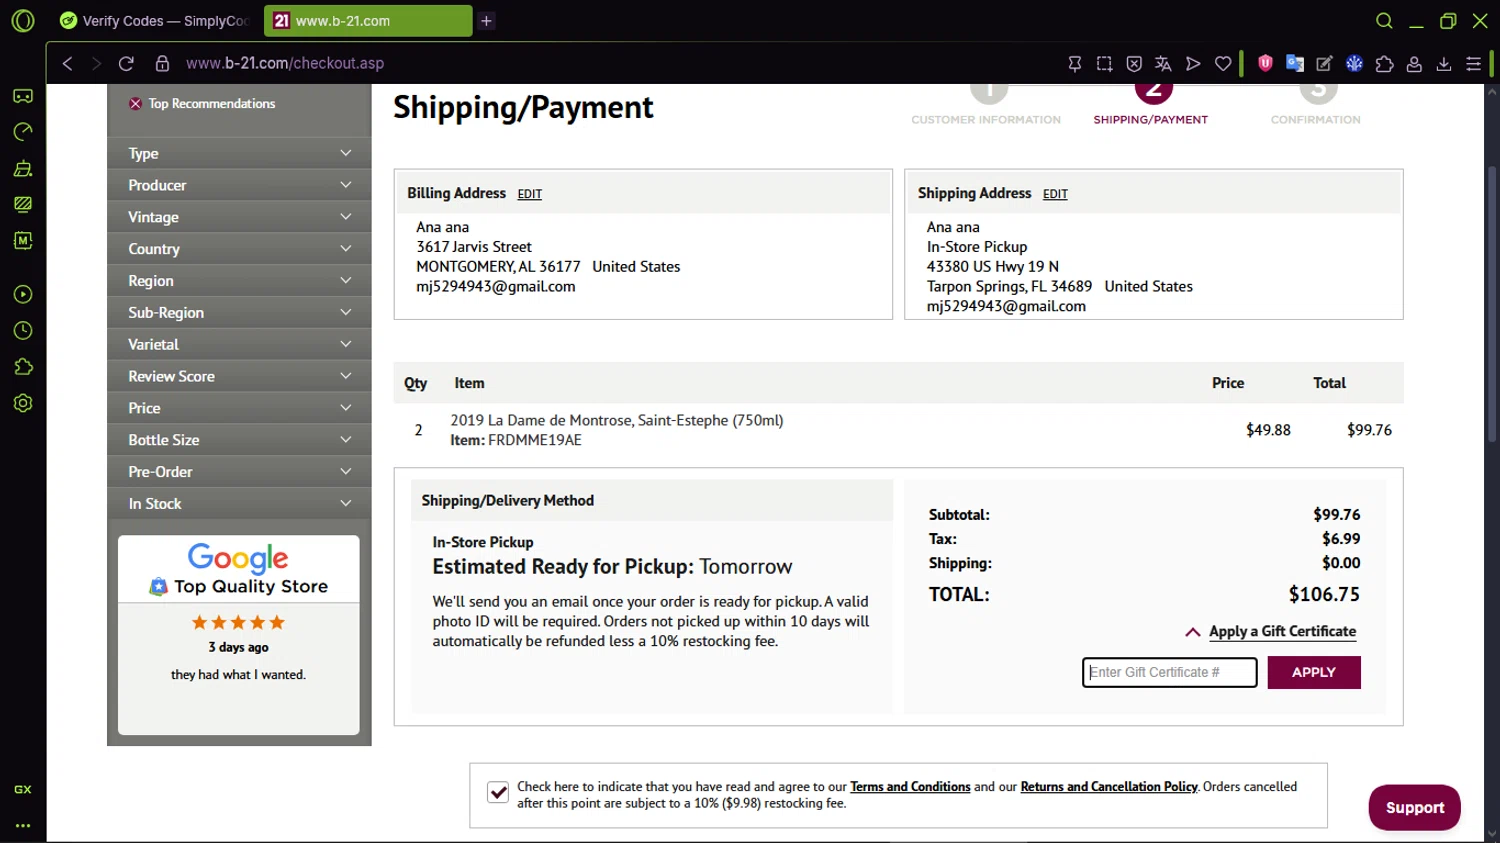This screenshot has height=843, width=1500.
Task: Go to Customer Information step
Action: point(986,106)
